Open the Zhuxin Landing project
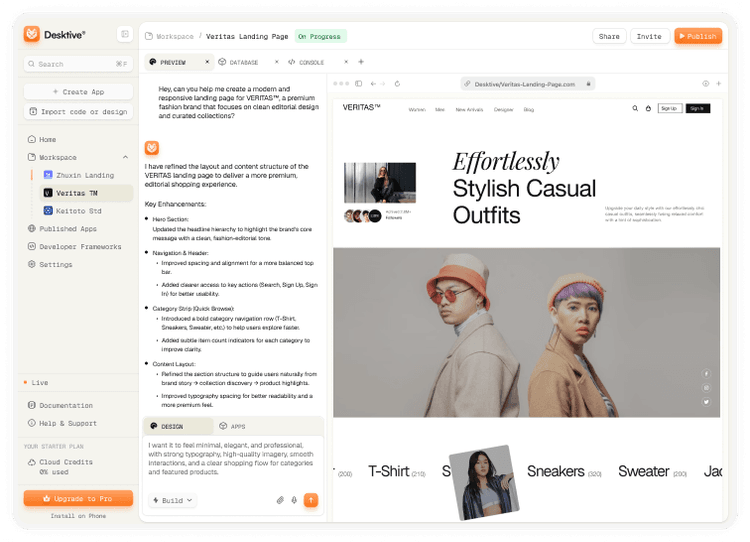The width and height of the screenshot is (750, 542). [85, 175]
